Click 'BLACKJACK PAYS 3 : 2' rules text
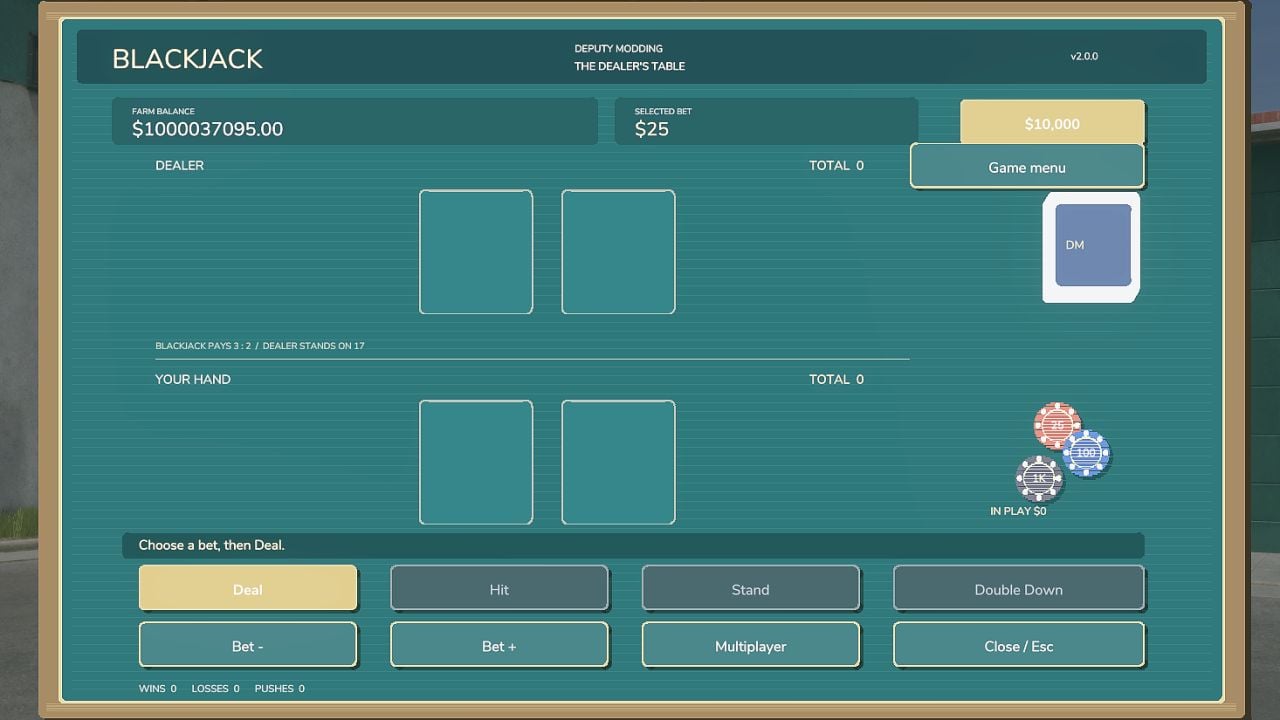 click(203, 346)
